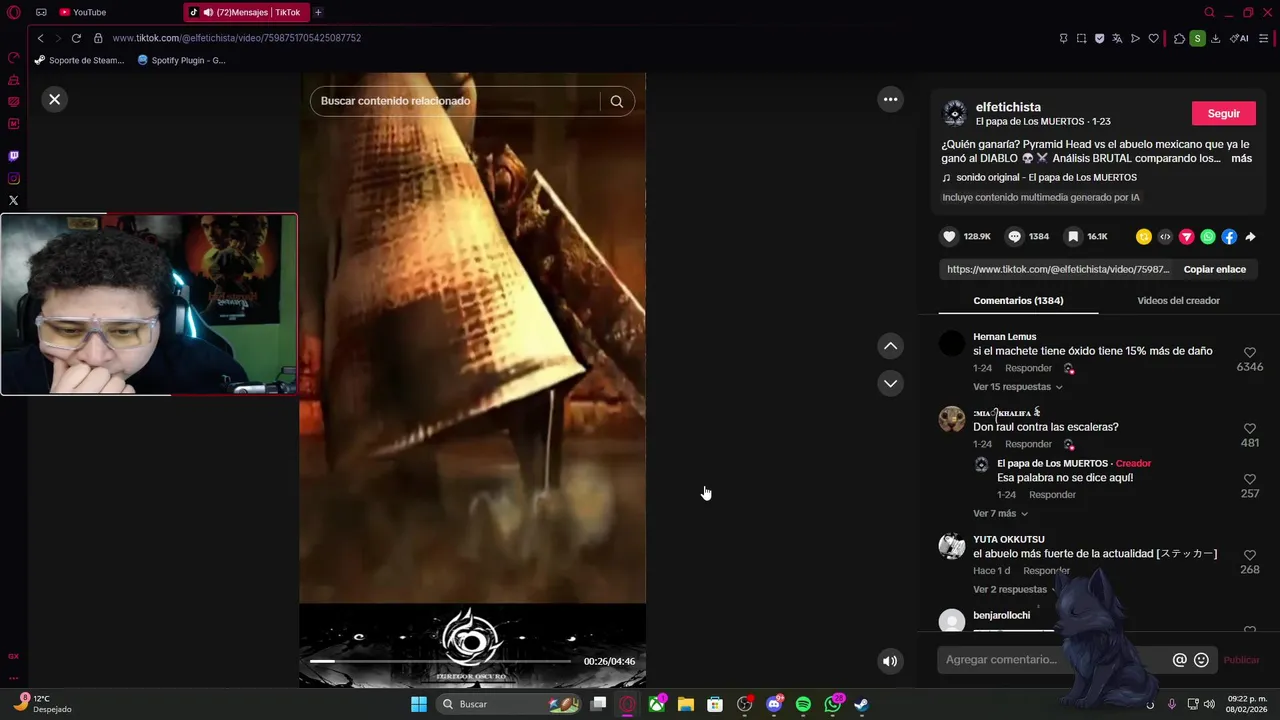Click the search magnifier in related content bar
Image resolution: width=1280 pixels, height=720 pixels.
click(x=617, y=101)
